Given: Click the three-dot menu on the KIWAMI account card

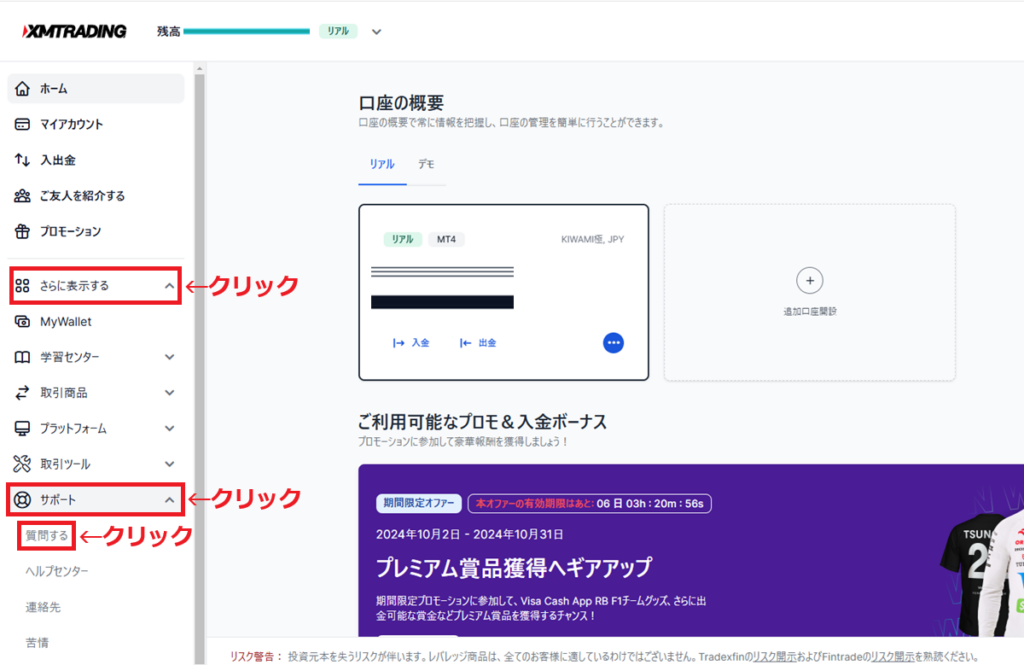Looking at the screenshot, I should [613, 342].
